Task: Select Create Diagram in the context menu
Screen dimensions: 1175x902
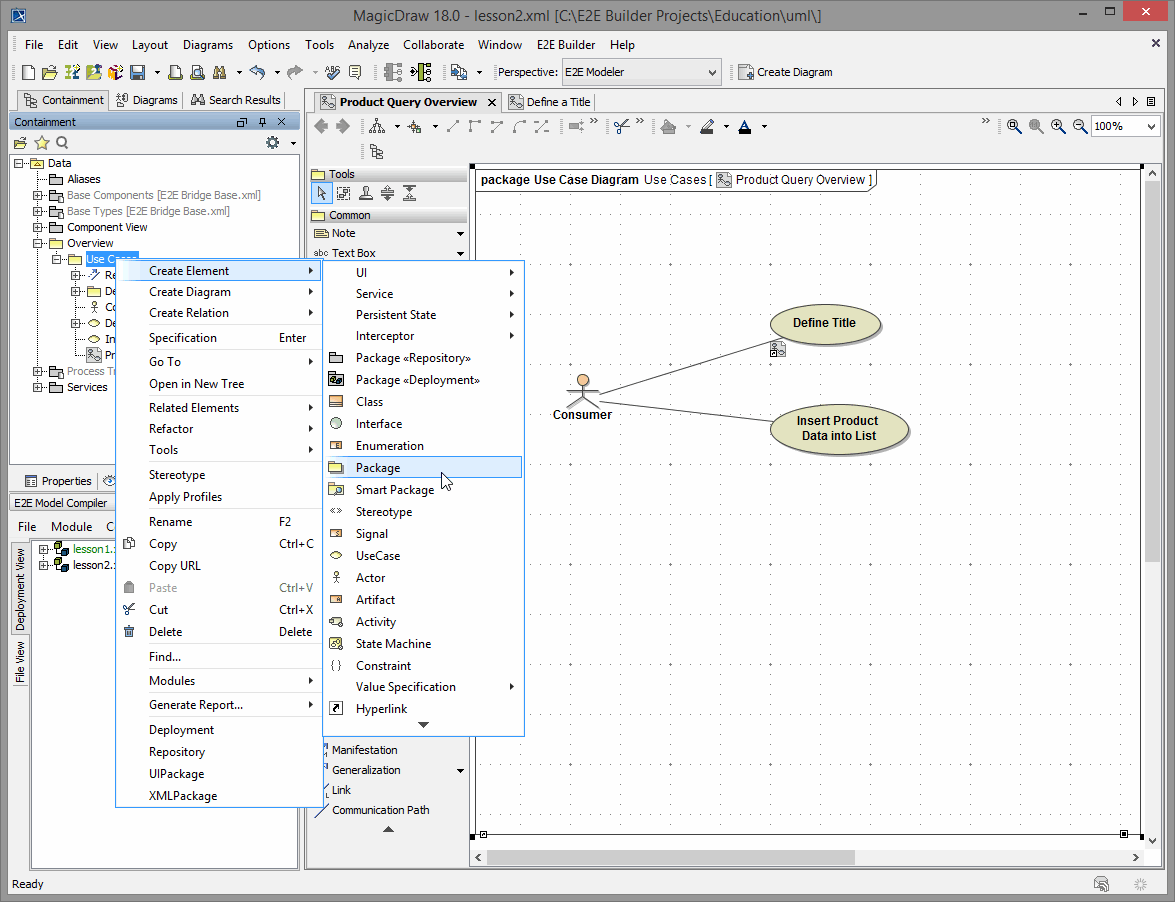Action: (x=190, y=292)
